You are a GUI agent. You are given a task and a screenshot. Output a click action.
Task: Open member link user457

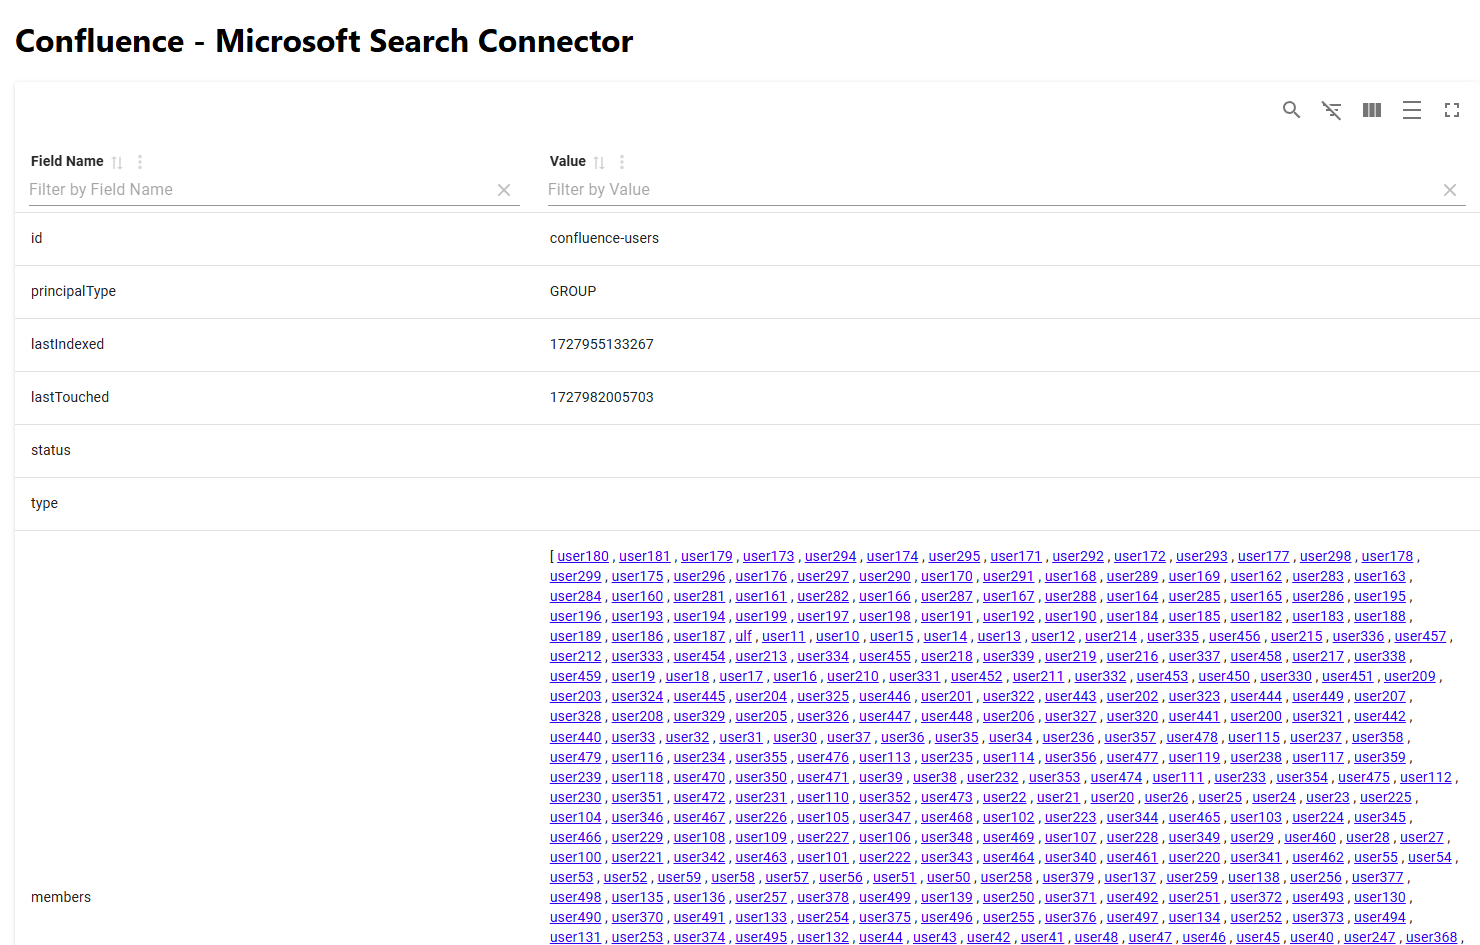[1421, 636]
